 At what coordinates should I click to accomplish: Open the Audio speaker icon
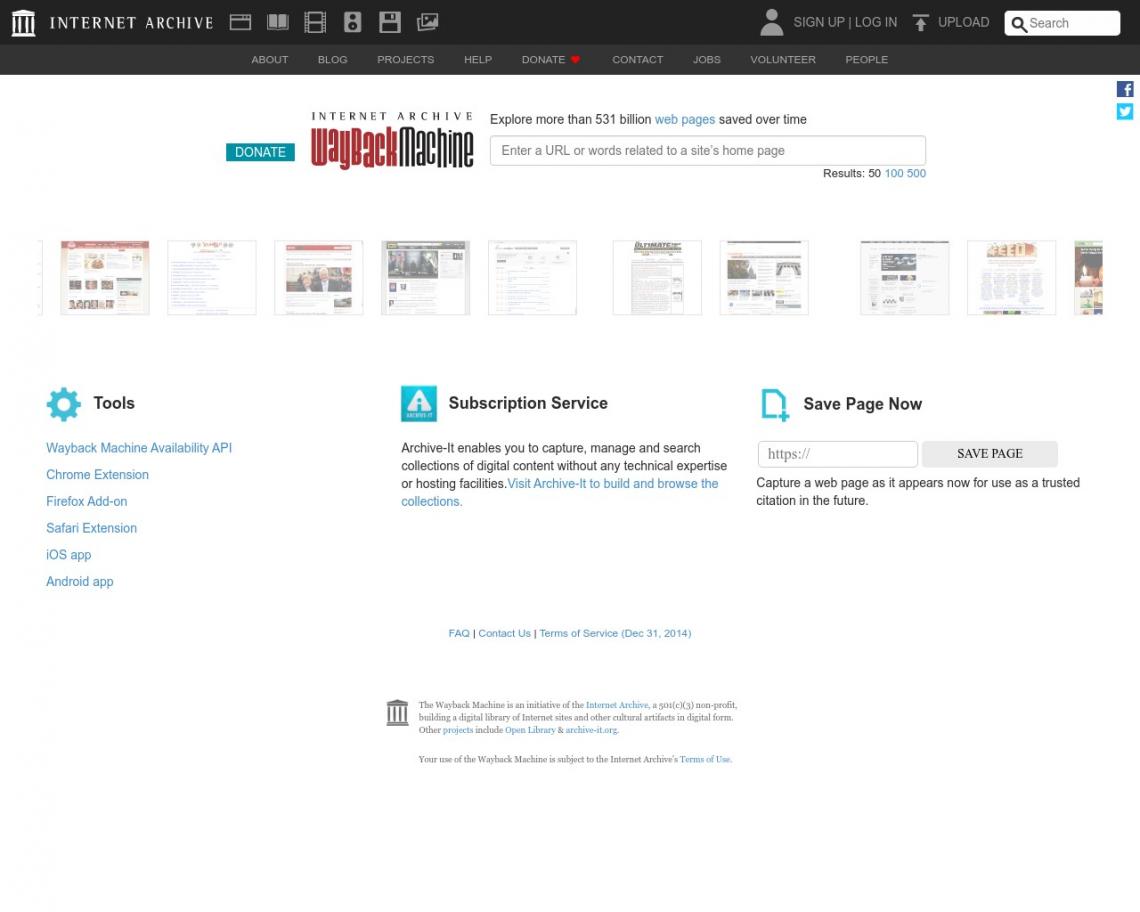[353, 23]
